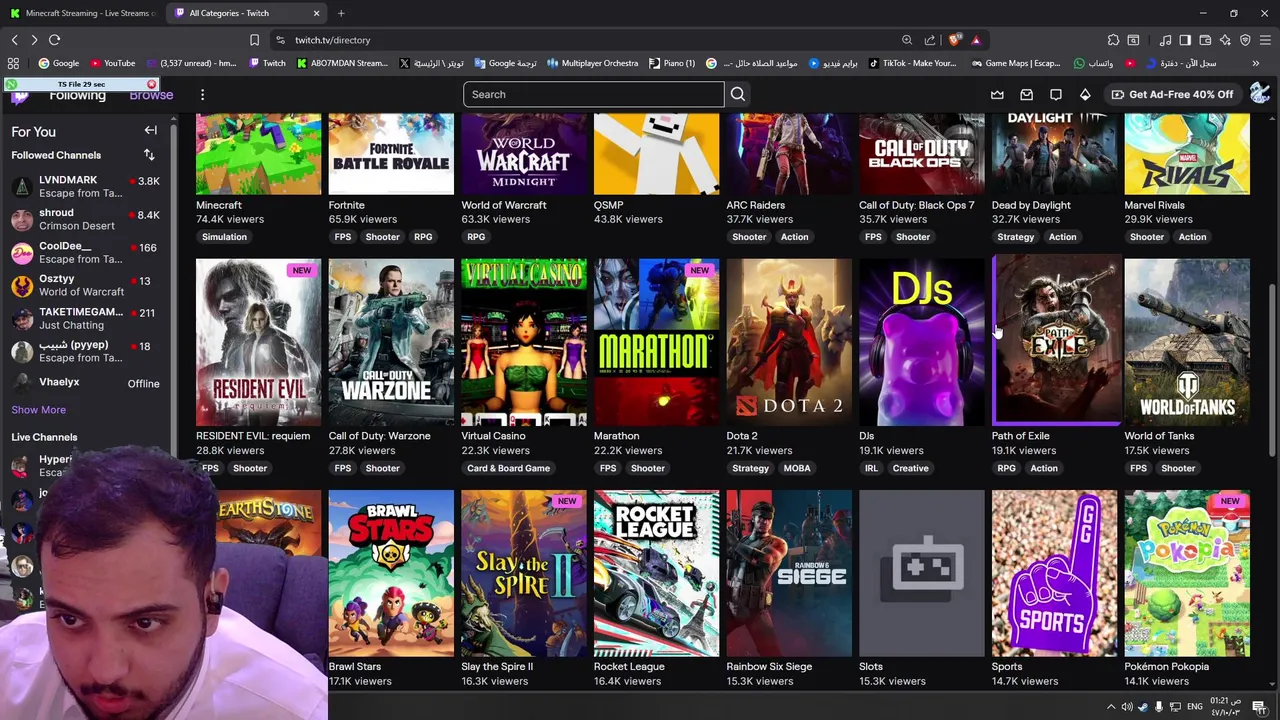Open Multiplayer Orchestra bookmark

tap(592, 63)
